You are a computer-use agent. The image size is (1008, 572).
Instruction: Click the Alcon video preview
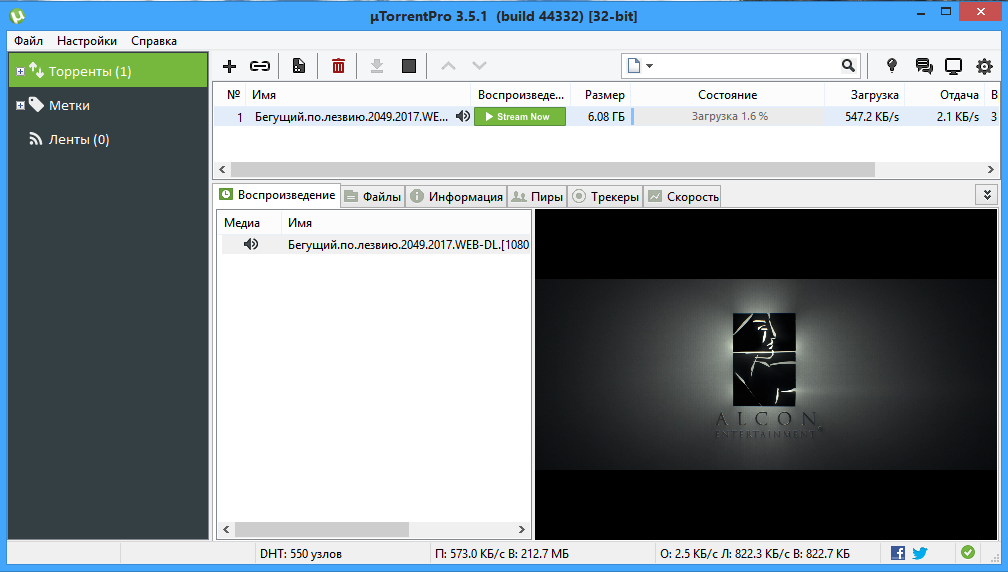click(766, 374)
